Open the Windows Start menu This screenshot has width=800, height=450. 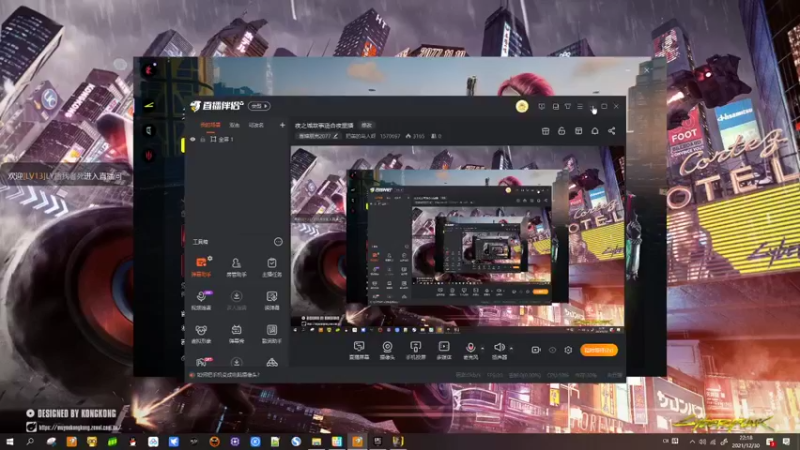click(x=9, y=441)
